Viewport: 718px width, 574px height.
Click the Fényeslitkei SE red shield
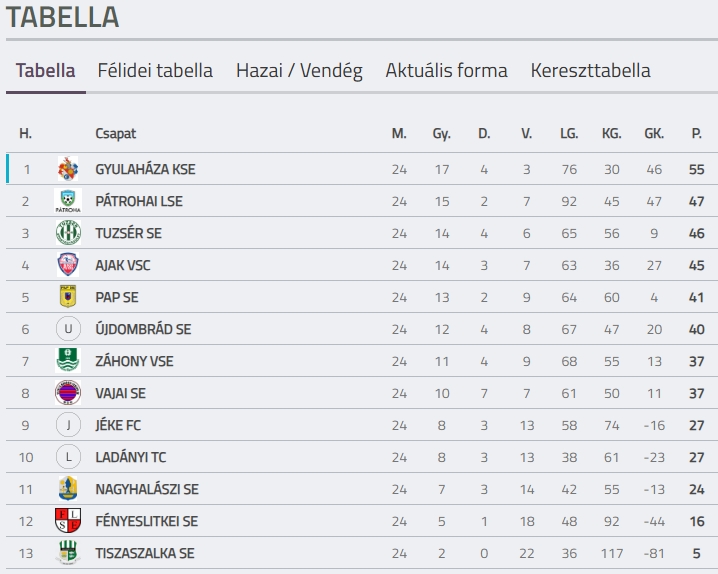pos(68,520)
